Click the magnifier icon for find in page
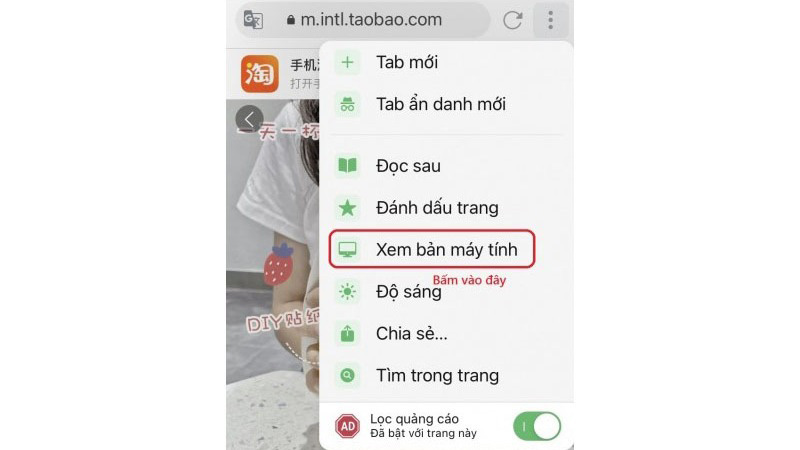 [347, 376]
